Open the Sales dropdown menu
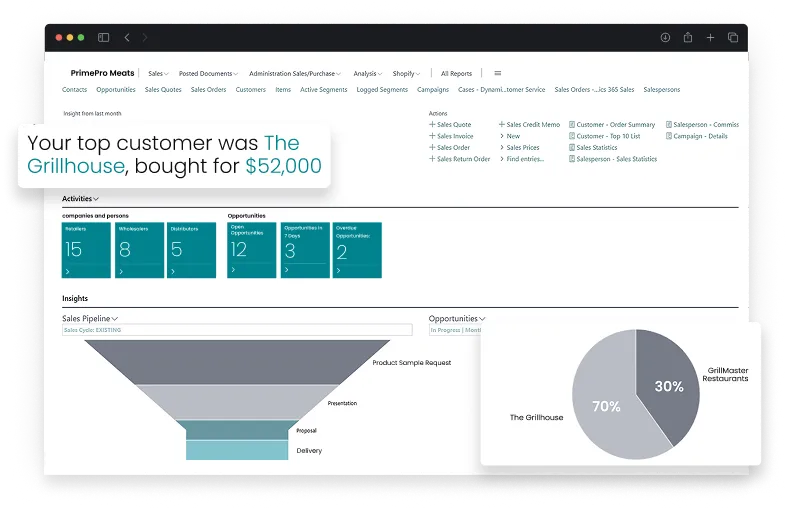This screenshot has height=508, width=792. (158, 73)
